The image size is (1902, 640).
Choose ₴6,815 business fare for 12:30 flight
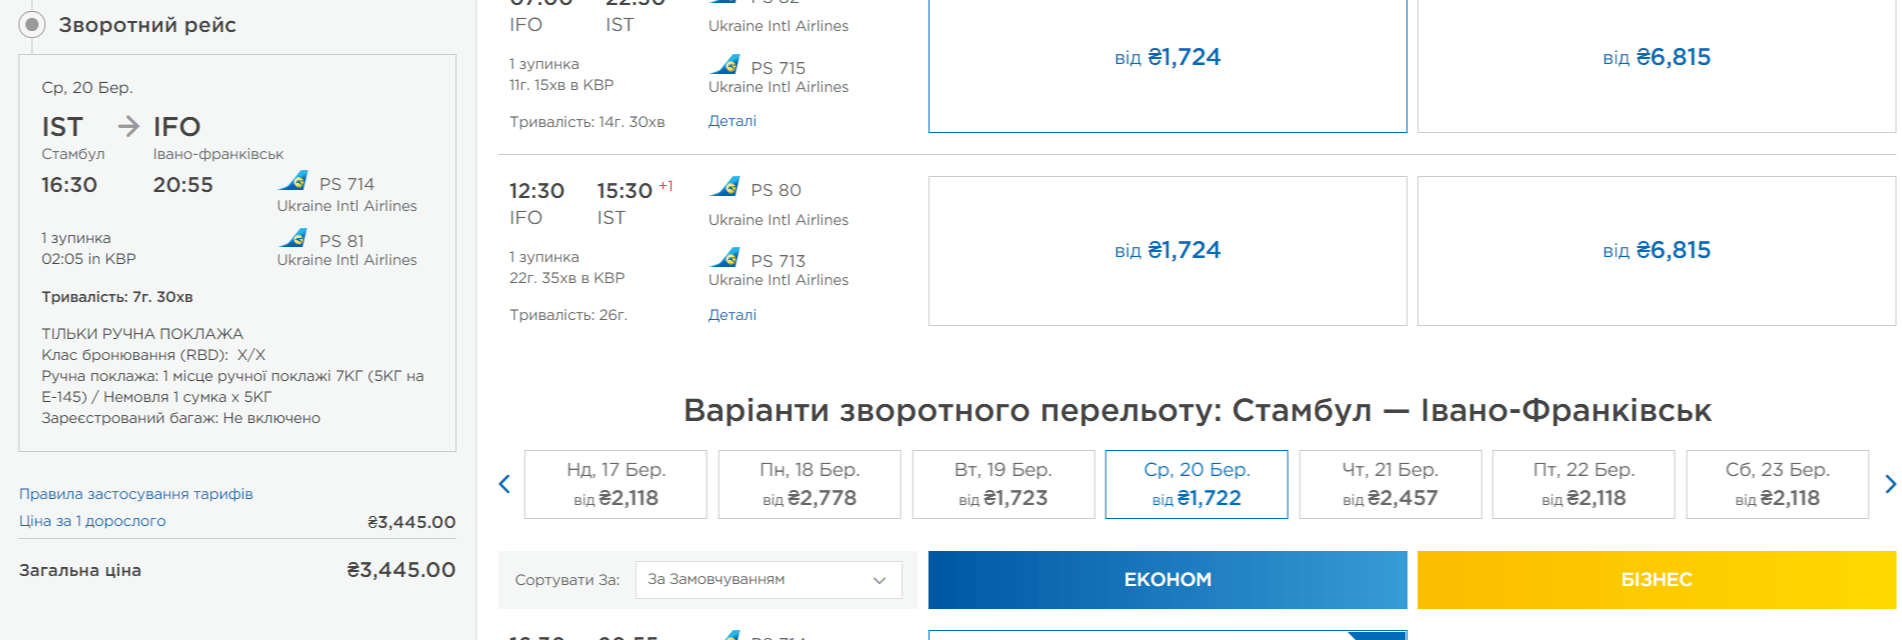[1656, 251]
